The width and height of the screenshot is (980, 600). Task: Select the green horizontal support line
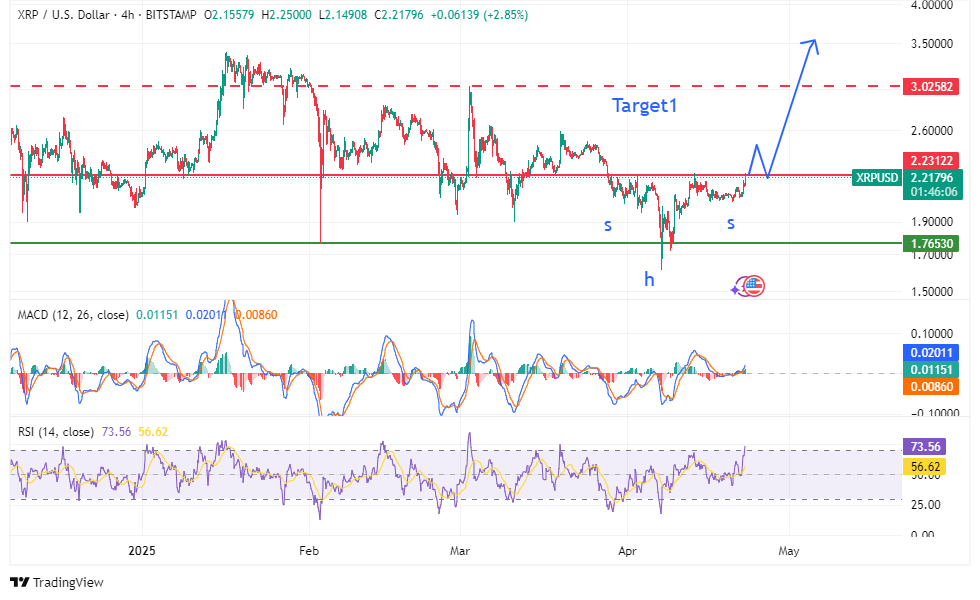click(456, 243)
